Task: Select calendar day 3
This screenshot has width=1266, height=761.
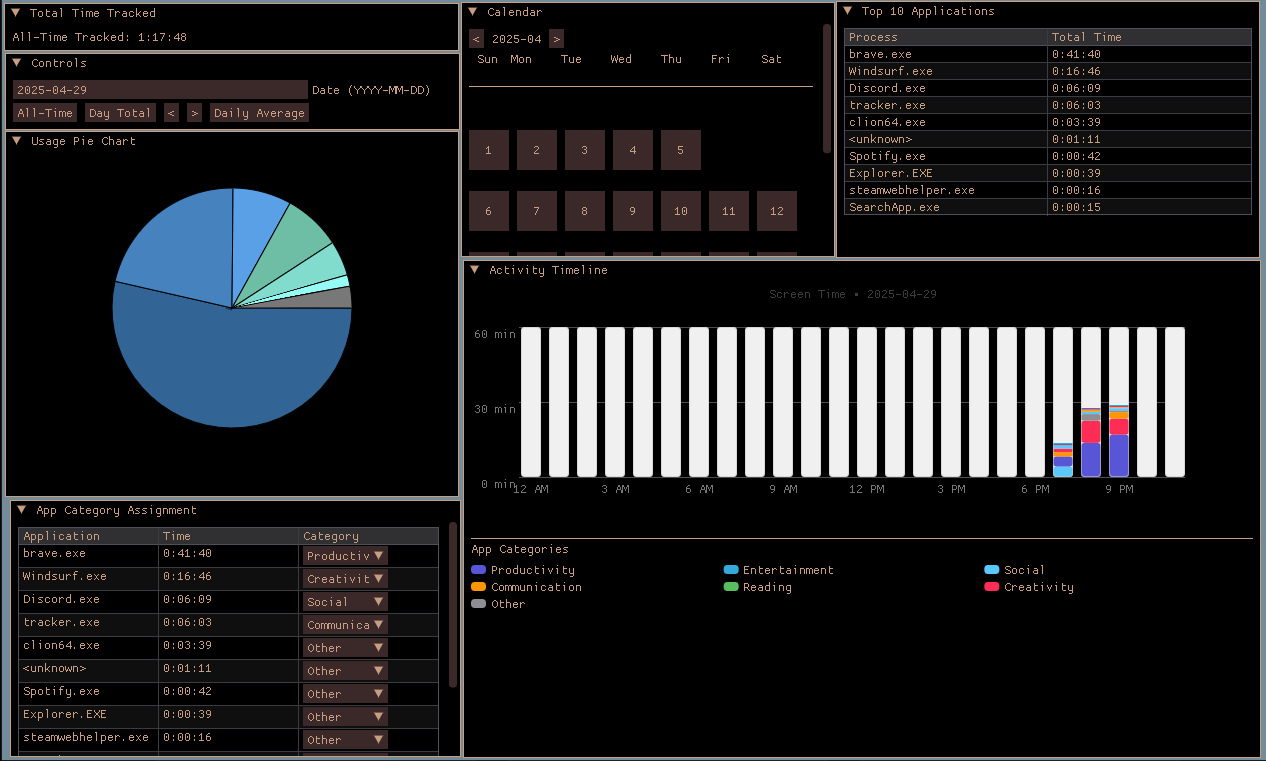Action: 585,150
